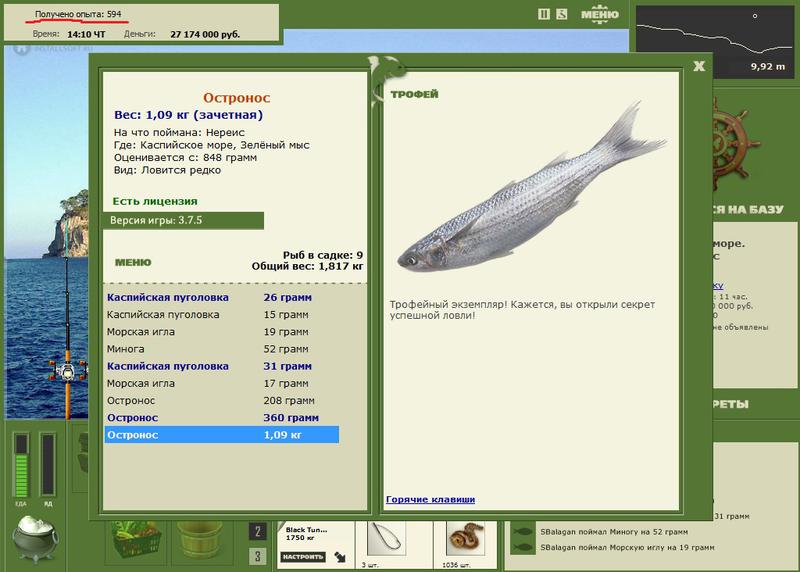Open the top МЕНЮ gear menu

pyautogui.click(x=599, y=14)
